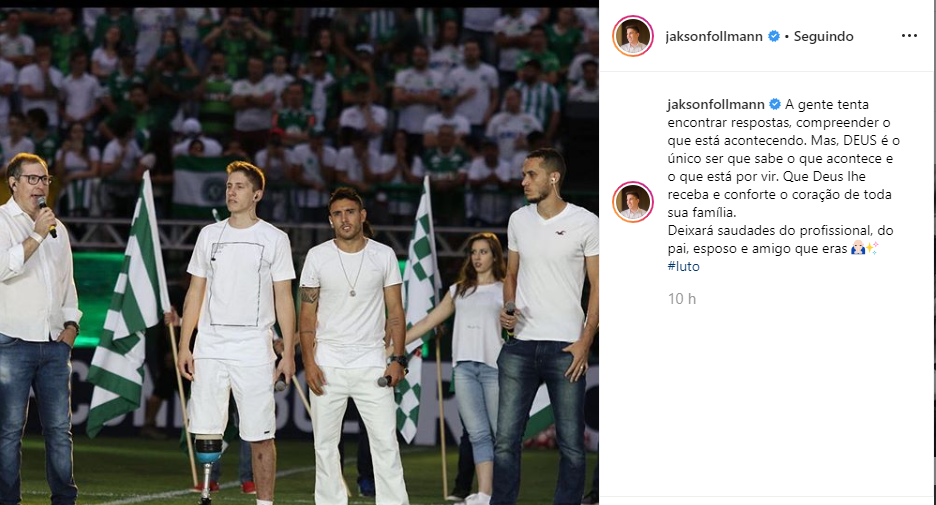Open the #luto hashtag
Image resolution: width=936 pixels, height=505 pixels.
683,266
